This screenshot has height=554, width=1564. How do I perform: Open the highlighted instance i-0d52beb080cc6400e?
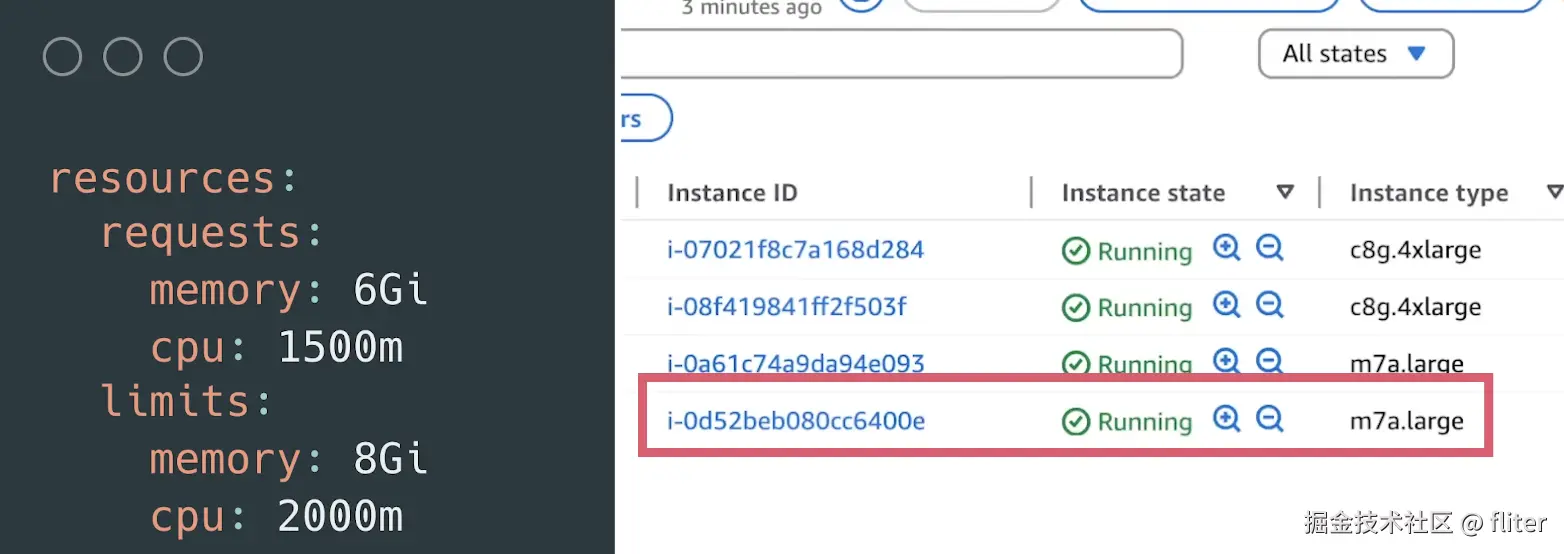[795, 421]
